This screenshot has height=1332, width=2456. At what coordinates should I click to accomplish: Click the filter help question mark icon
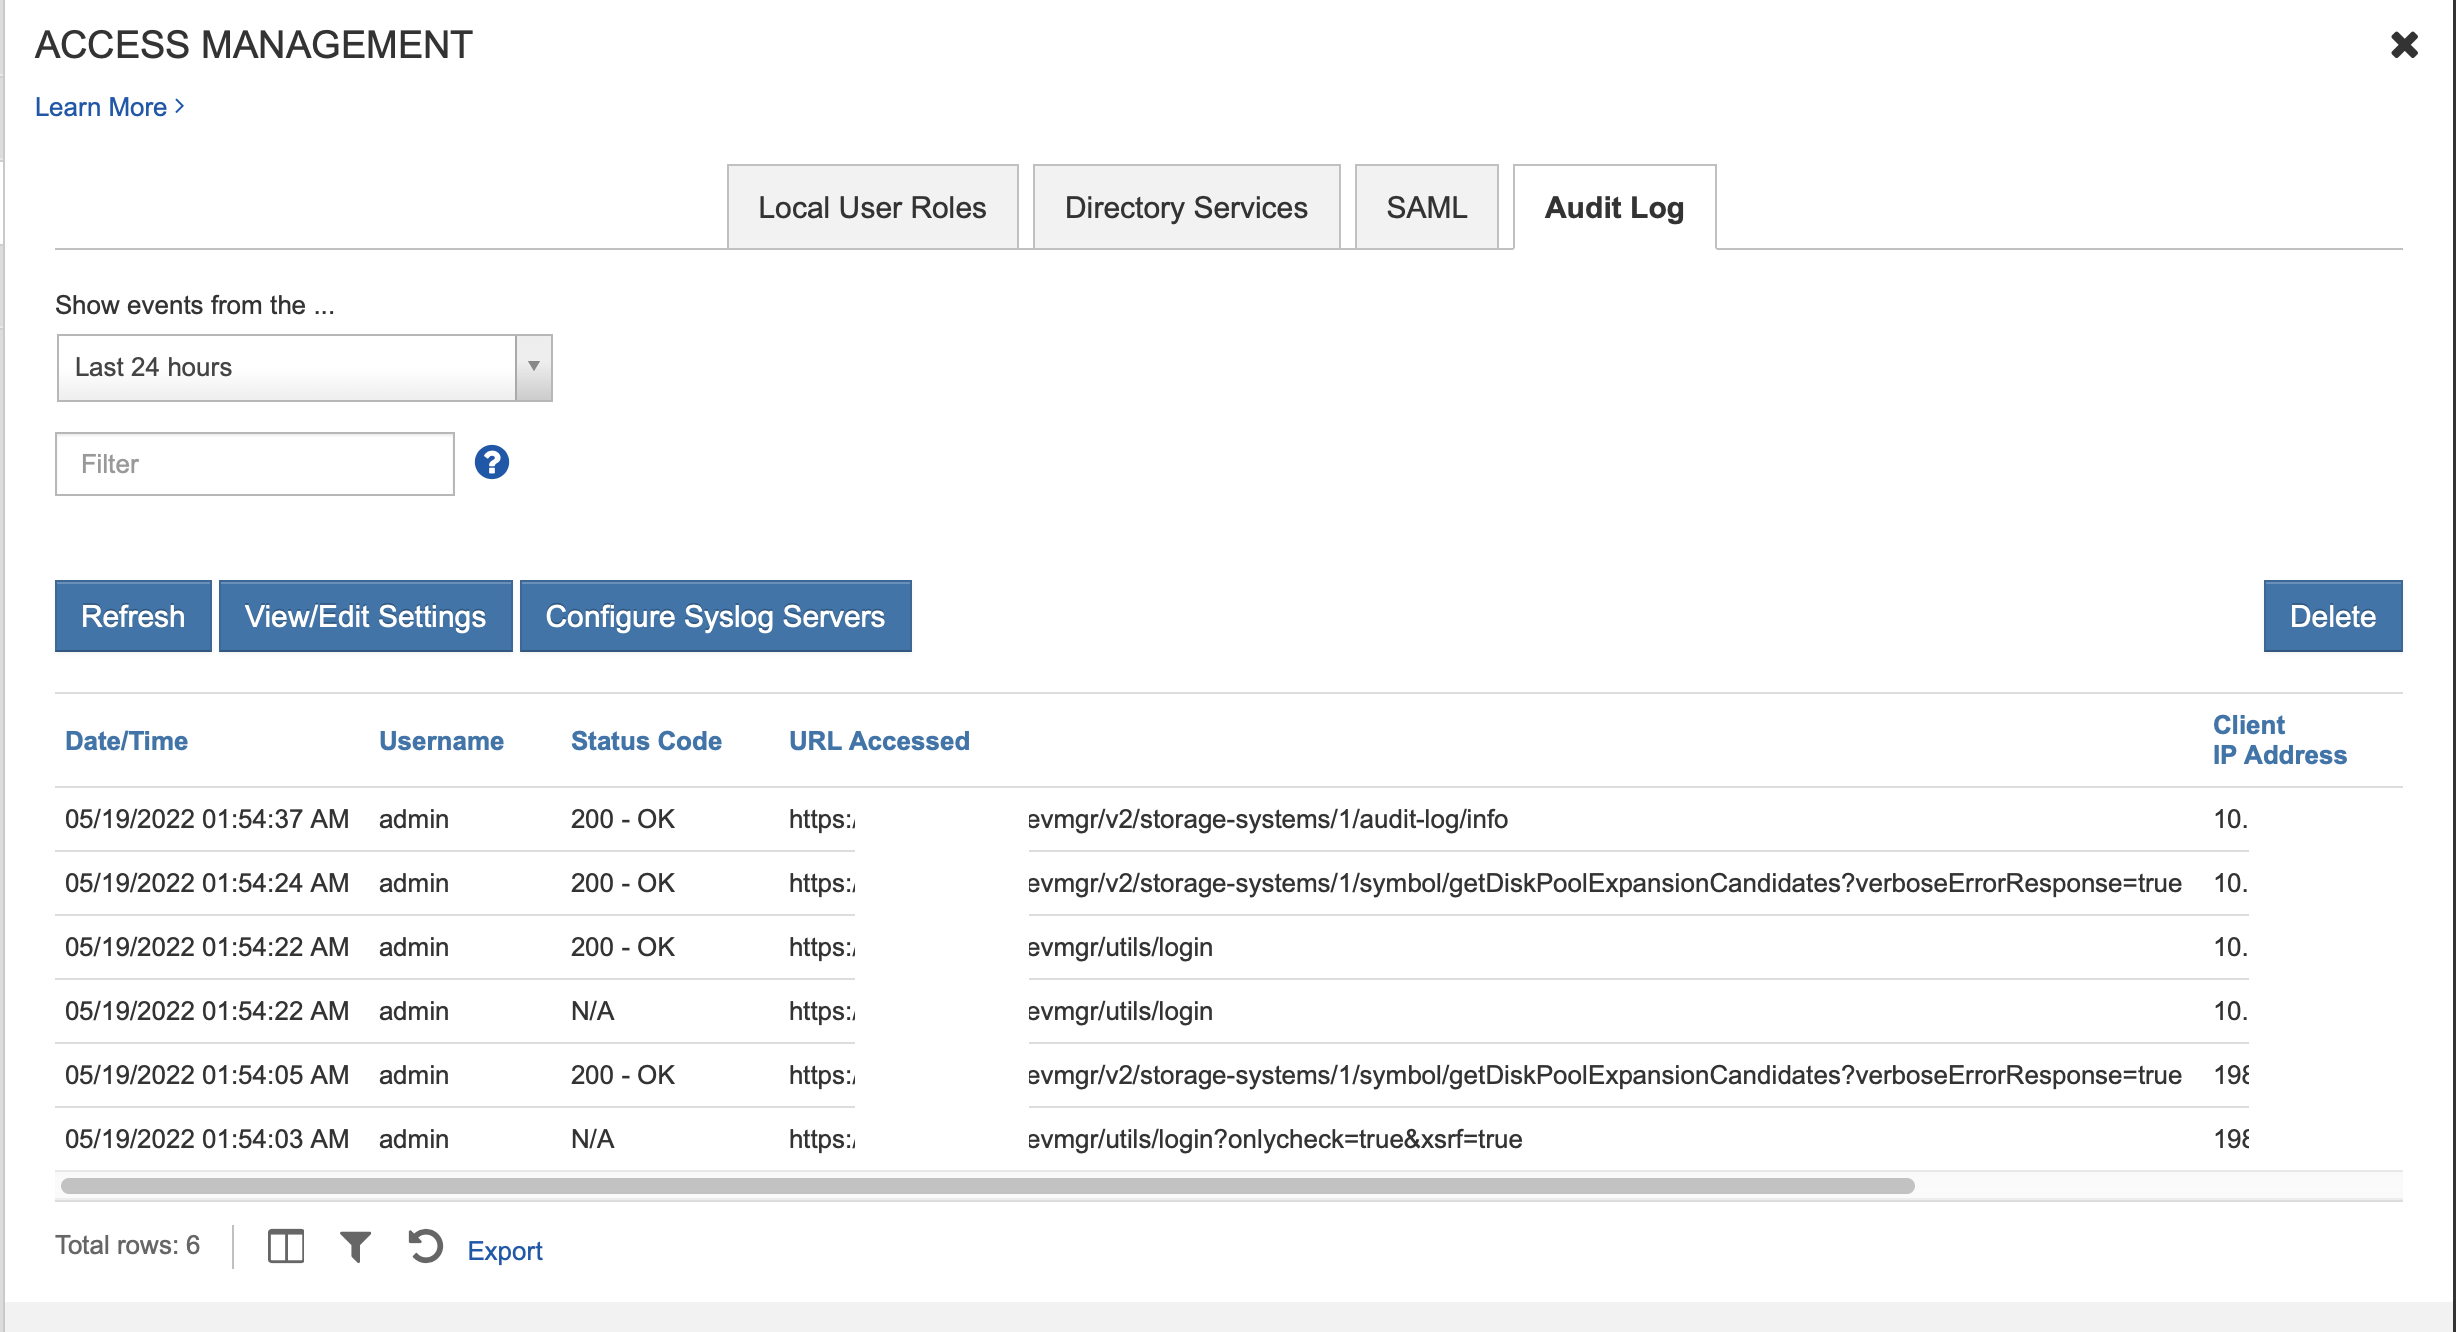pos(491,463)
